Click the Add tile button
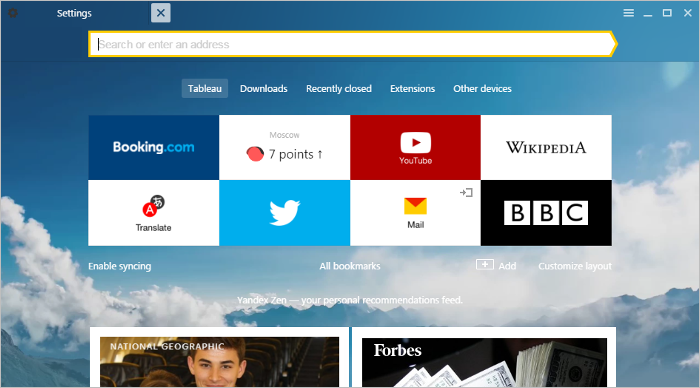This screenshot has width=700, height=388. [496, 266]
